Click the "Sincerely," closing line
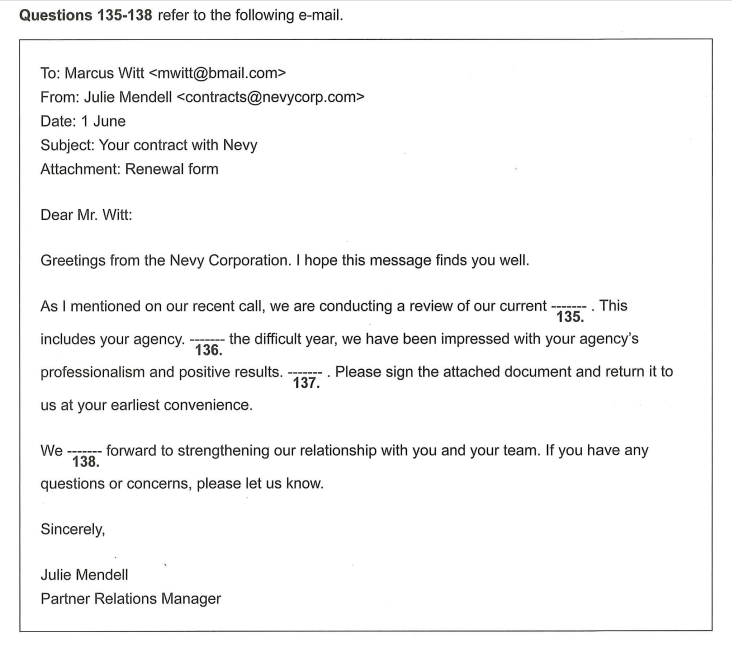Image resolution: width=732 pixels, height=647 pixels. 73,531
